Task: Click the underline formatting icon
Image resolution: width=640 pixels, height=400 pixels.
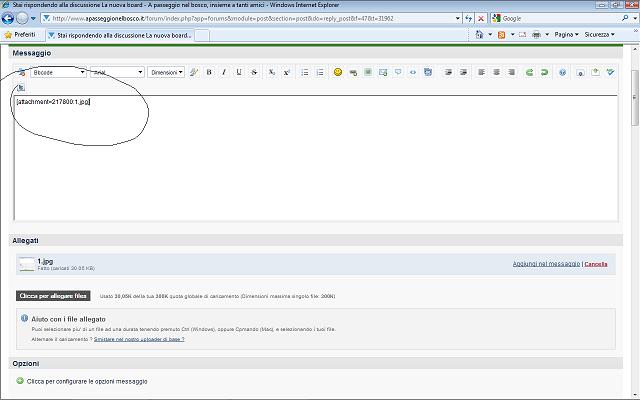Action: click(238, 72)
